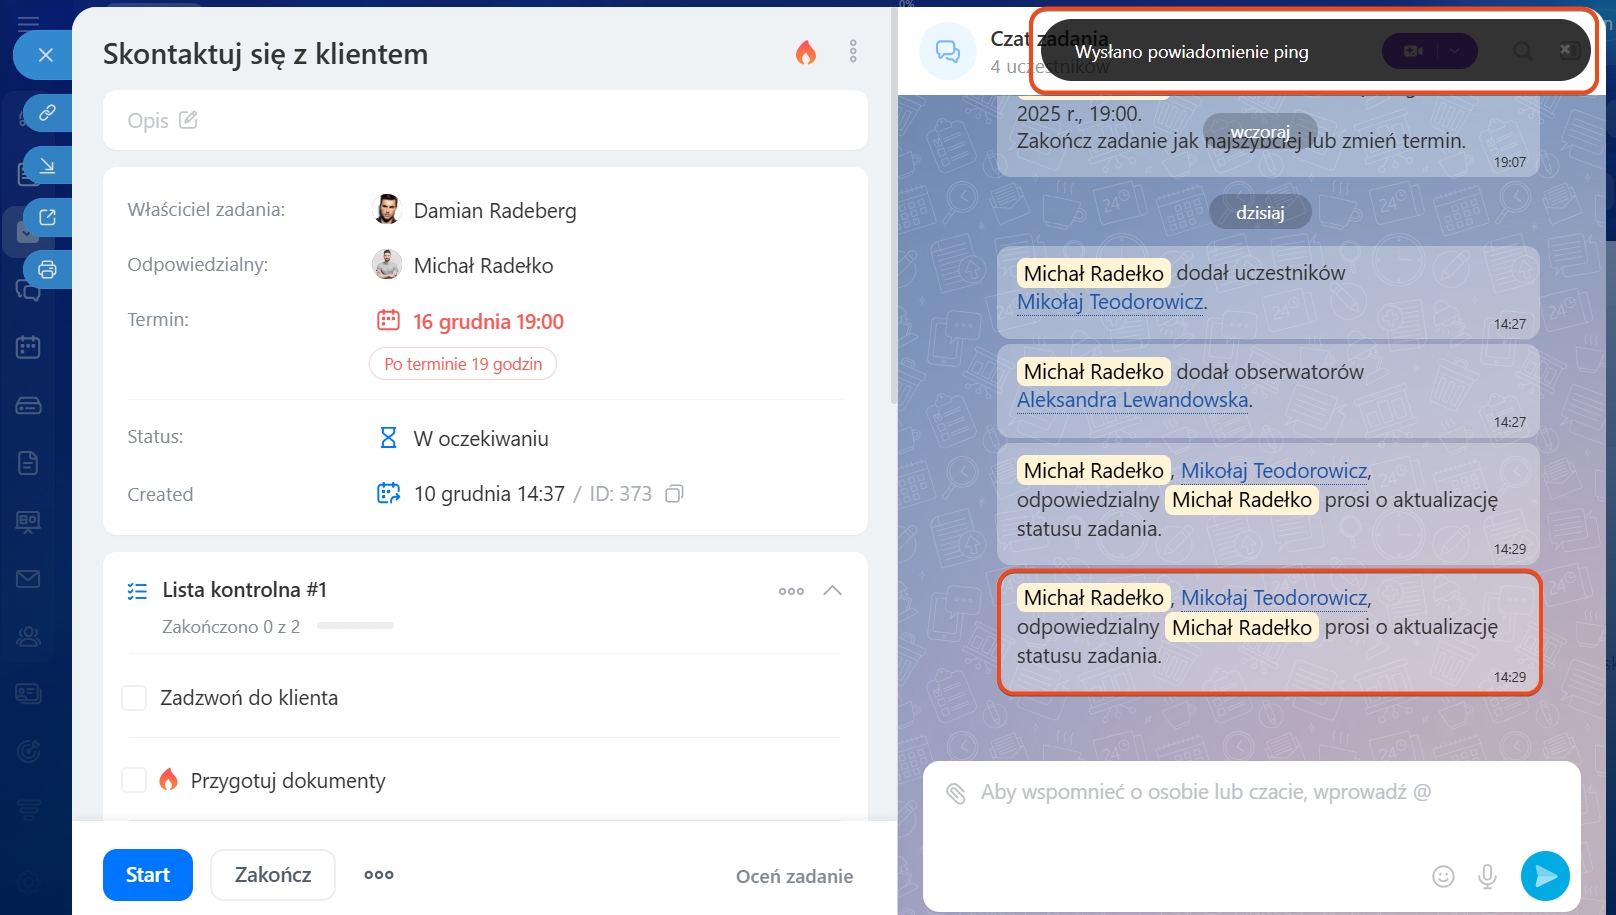Toggle the task's high priority flame icon
The height and width of the screenshot is (915, 1616).
tap(806, 53)
